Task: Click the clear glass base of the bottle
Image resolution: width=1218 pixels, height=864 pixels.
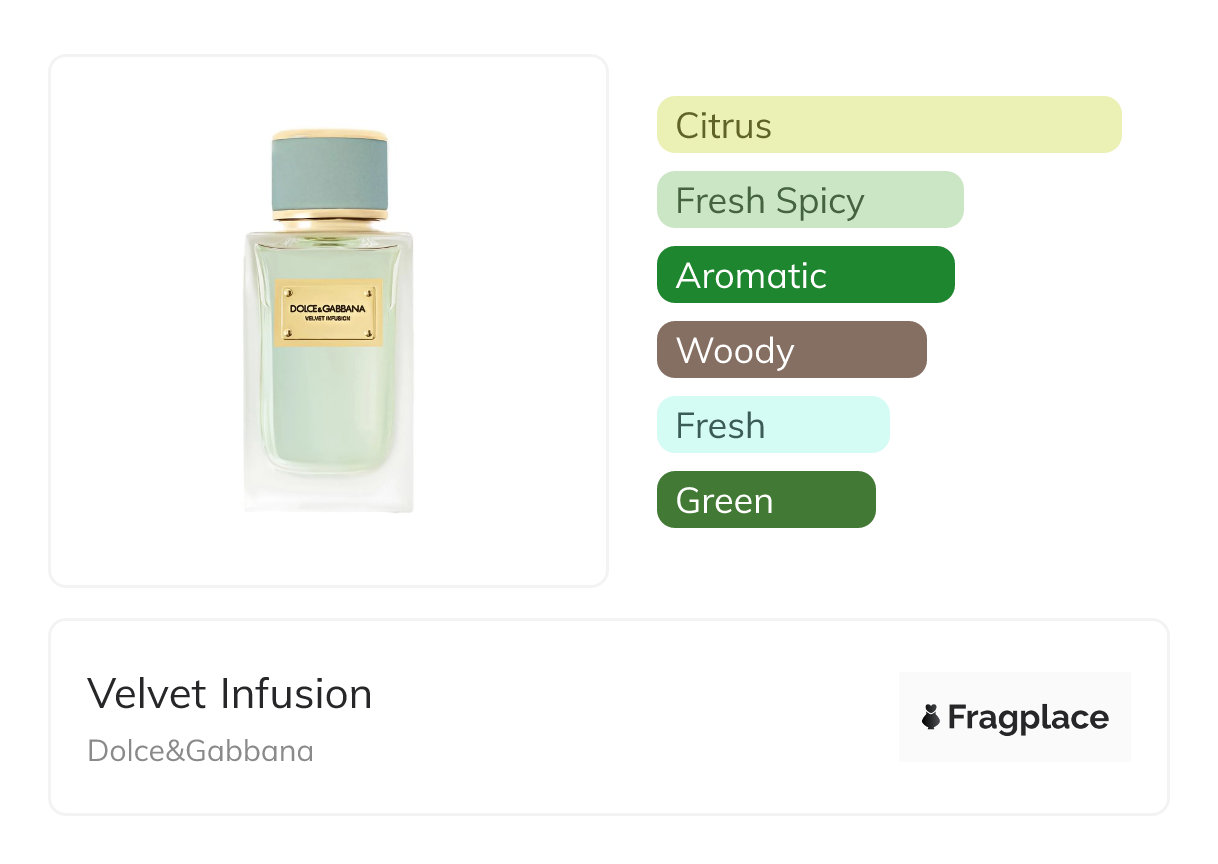Action: point(329,492)
